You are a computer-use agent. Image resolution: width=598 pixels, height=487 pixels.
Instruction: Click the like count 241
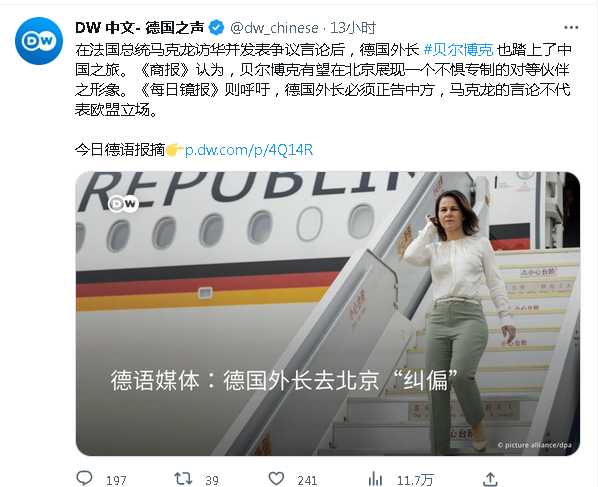307,481
